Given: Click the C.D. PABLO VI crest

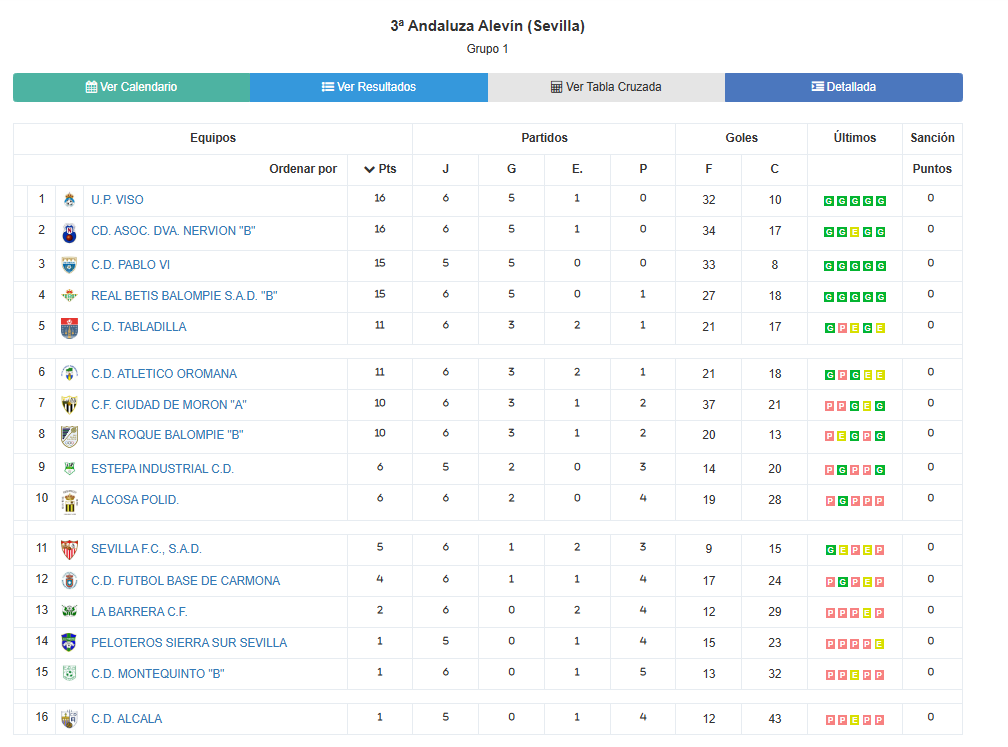Looking at the screenshot, I should (69, 265).
